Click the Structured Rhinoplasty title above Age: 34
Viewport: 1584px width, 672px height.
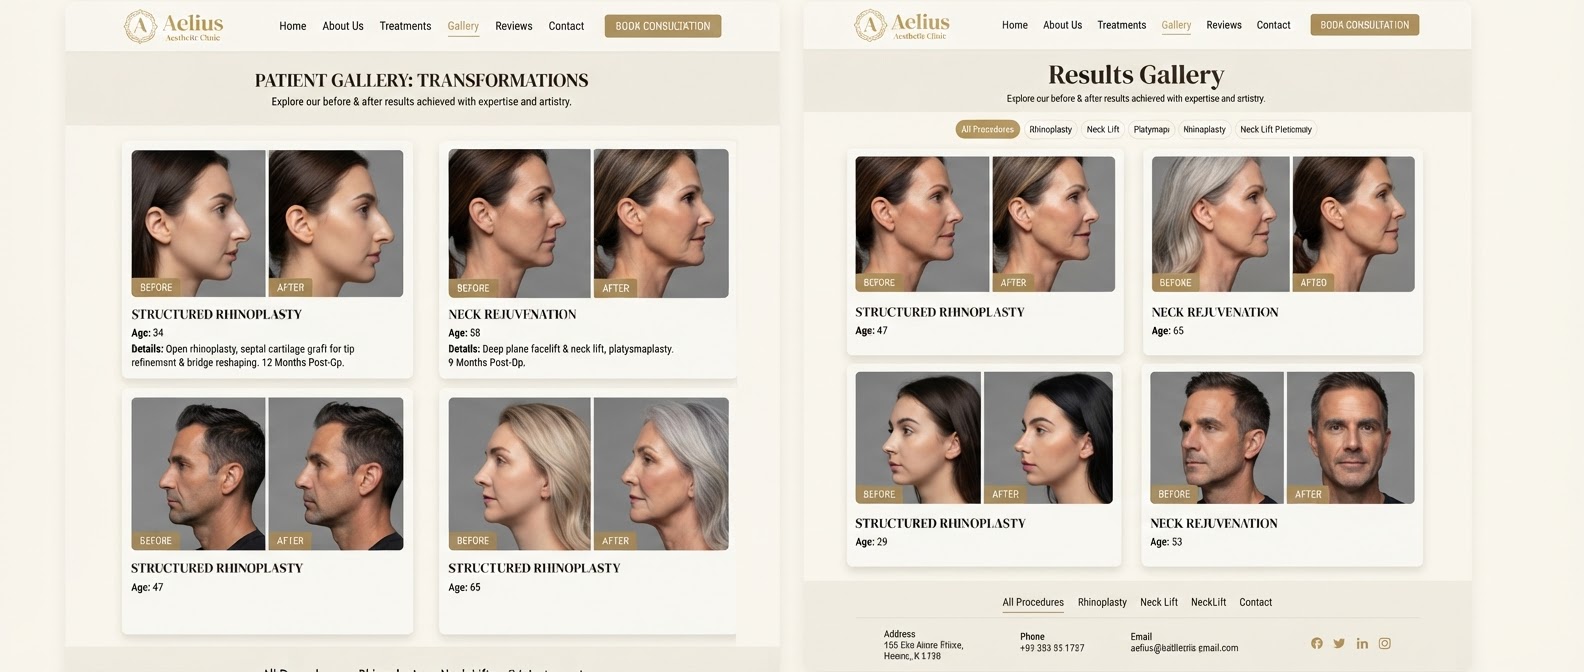pos(216,314)
